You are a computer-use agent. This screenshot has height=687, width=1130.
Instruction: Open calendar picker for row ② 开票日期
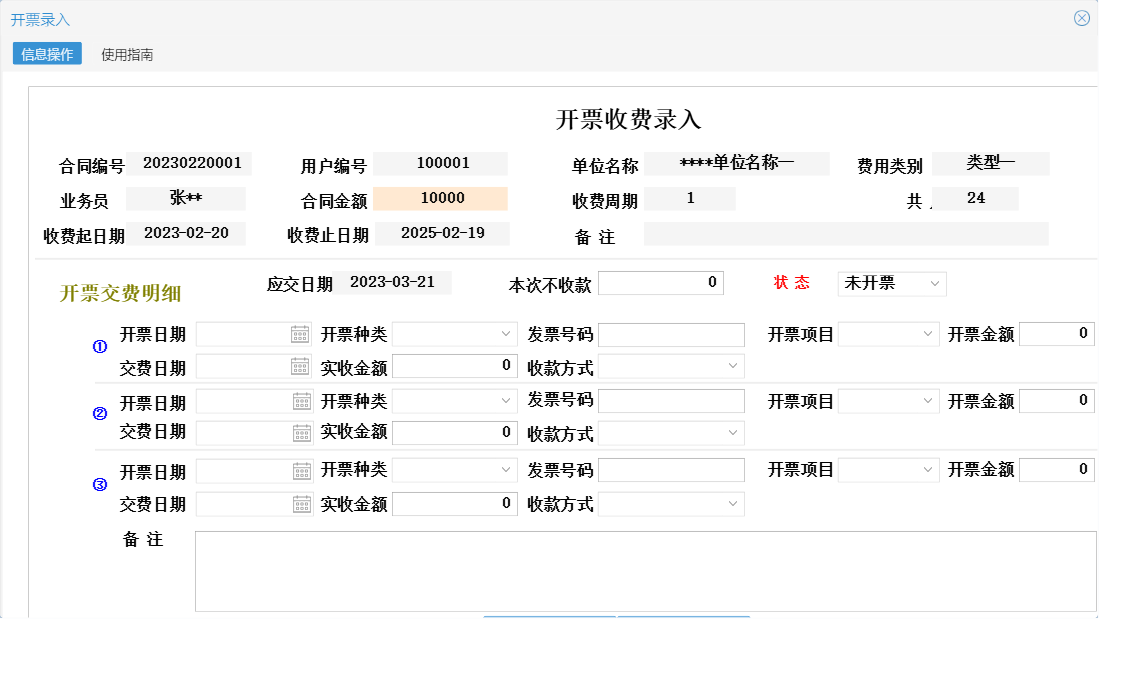pos(303,400)
